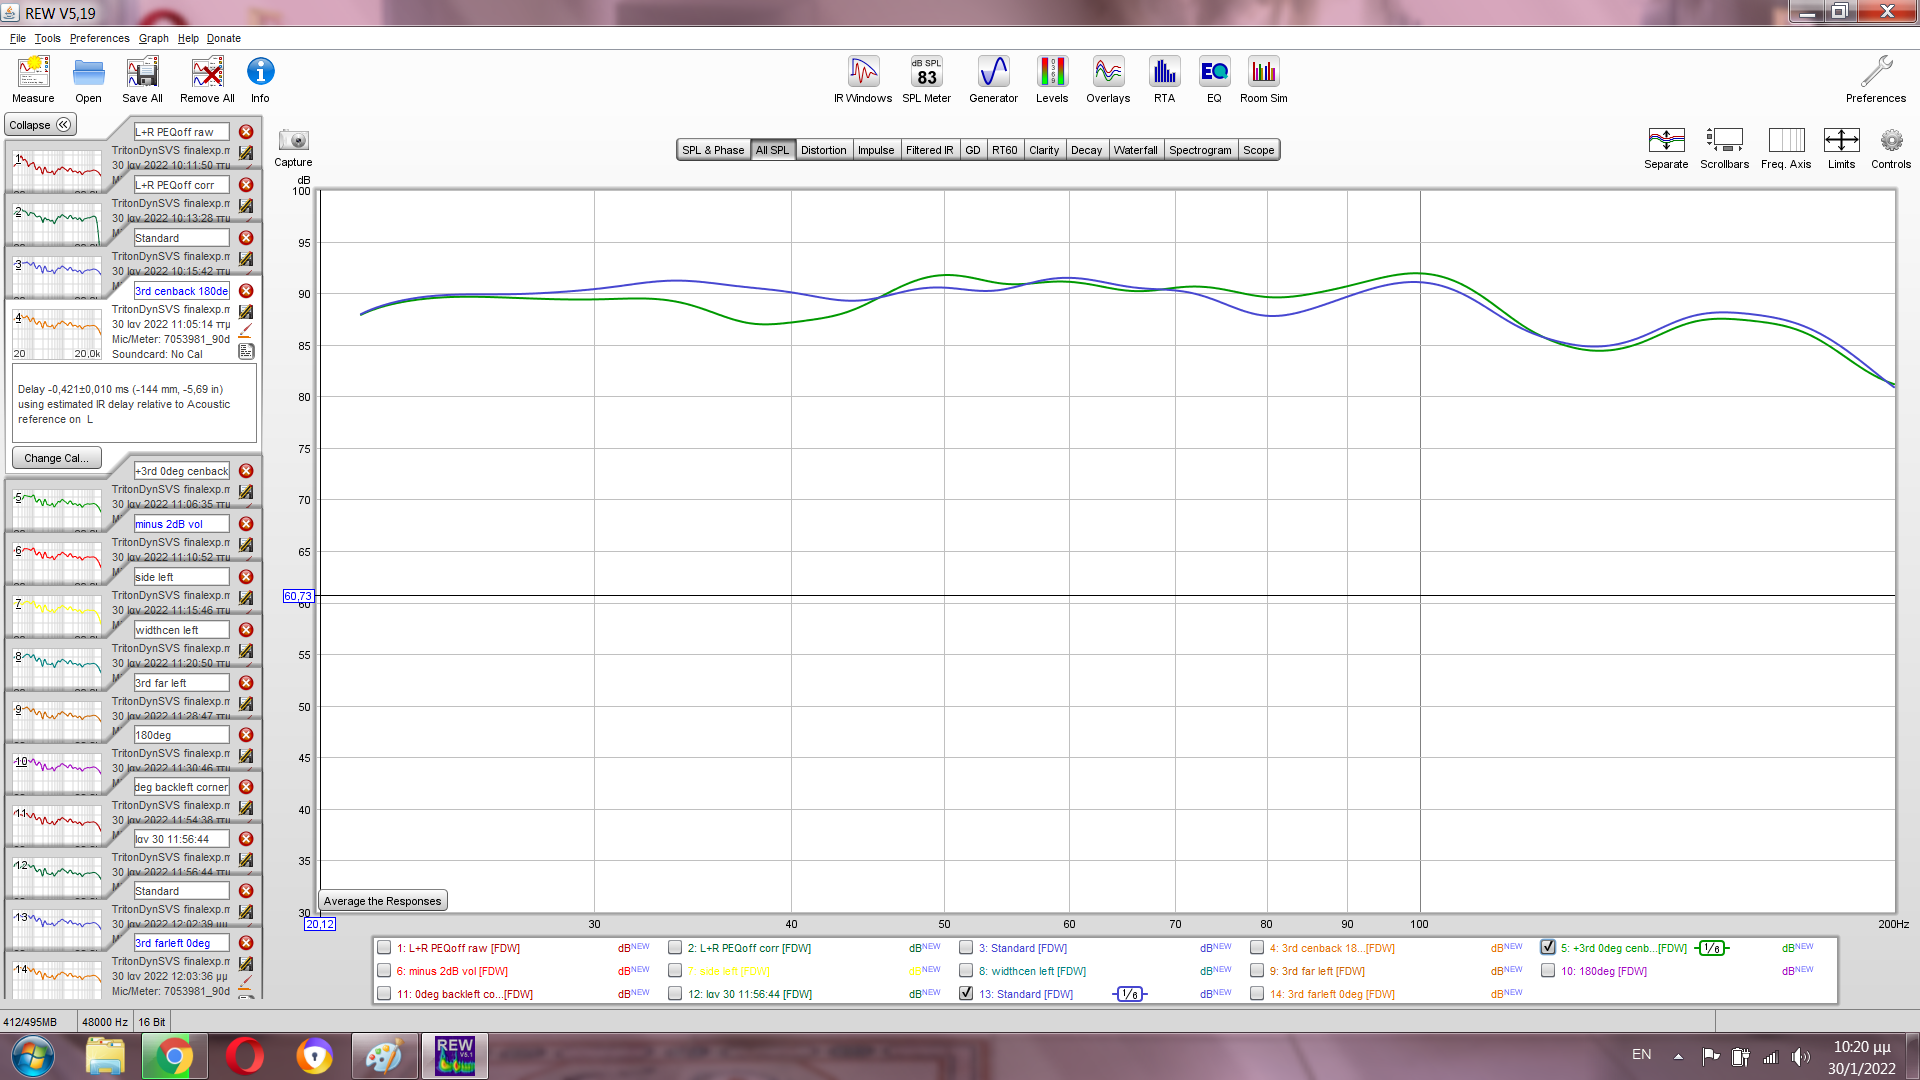Viewport: 1920px width, 1080px height.
Task: Enable the 1: L+R PEQoff raw trace
Action: click(x=384, y=948)
